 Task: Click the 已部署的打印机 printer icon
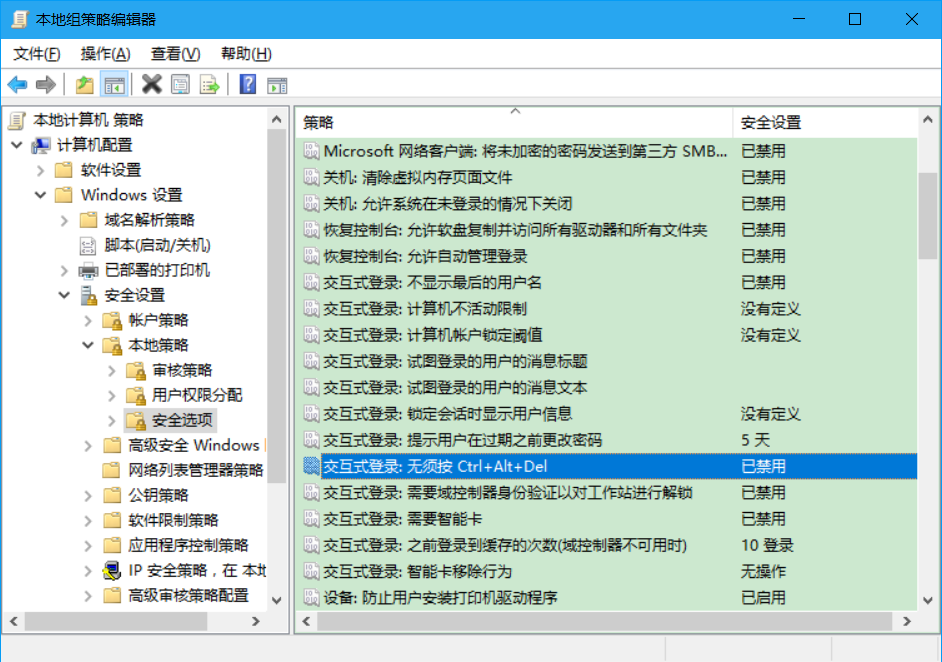tap(88, 270)
